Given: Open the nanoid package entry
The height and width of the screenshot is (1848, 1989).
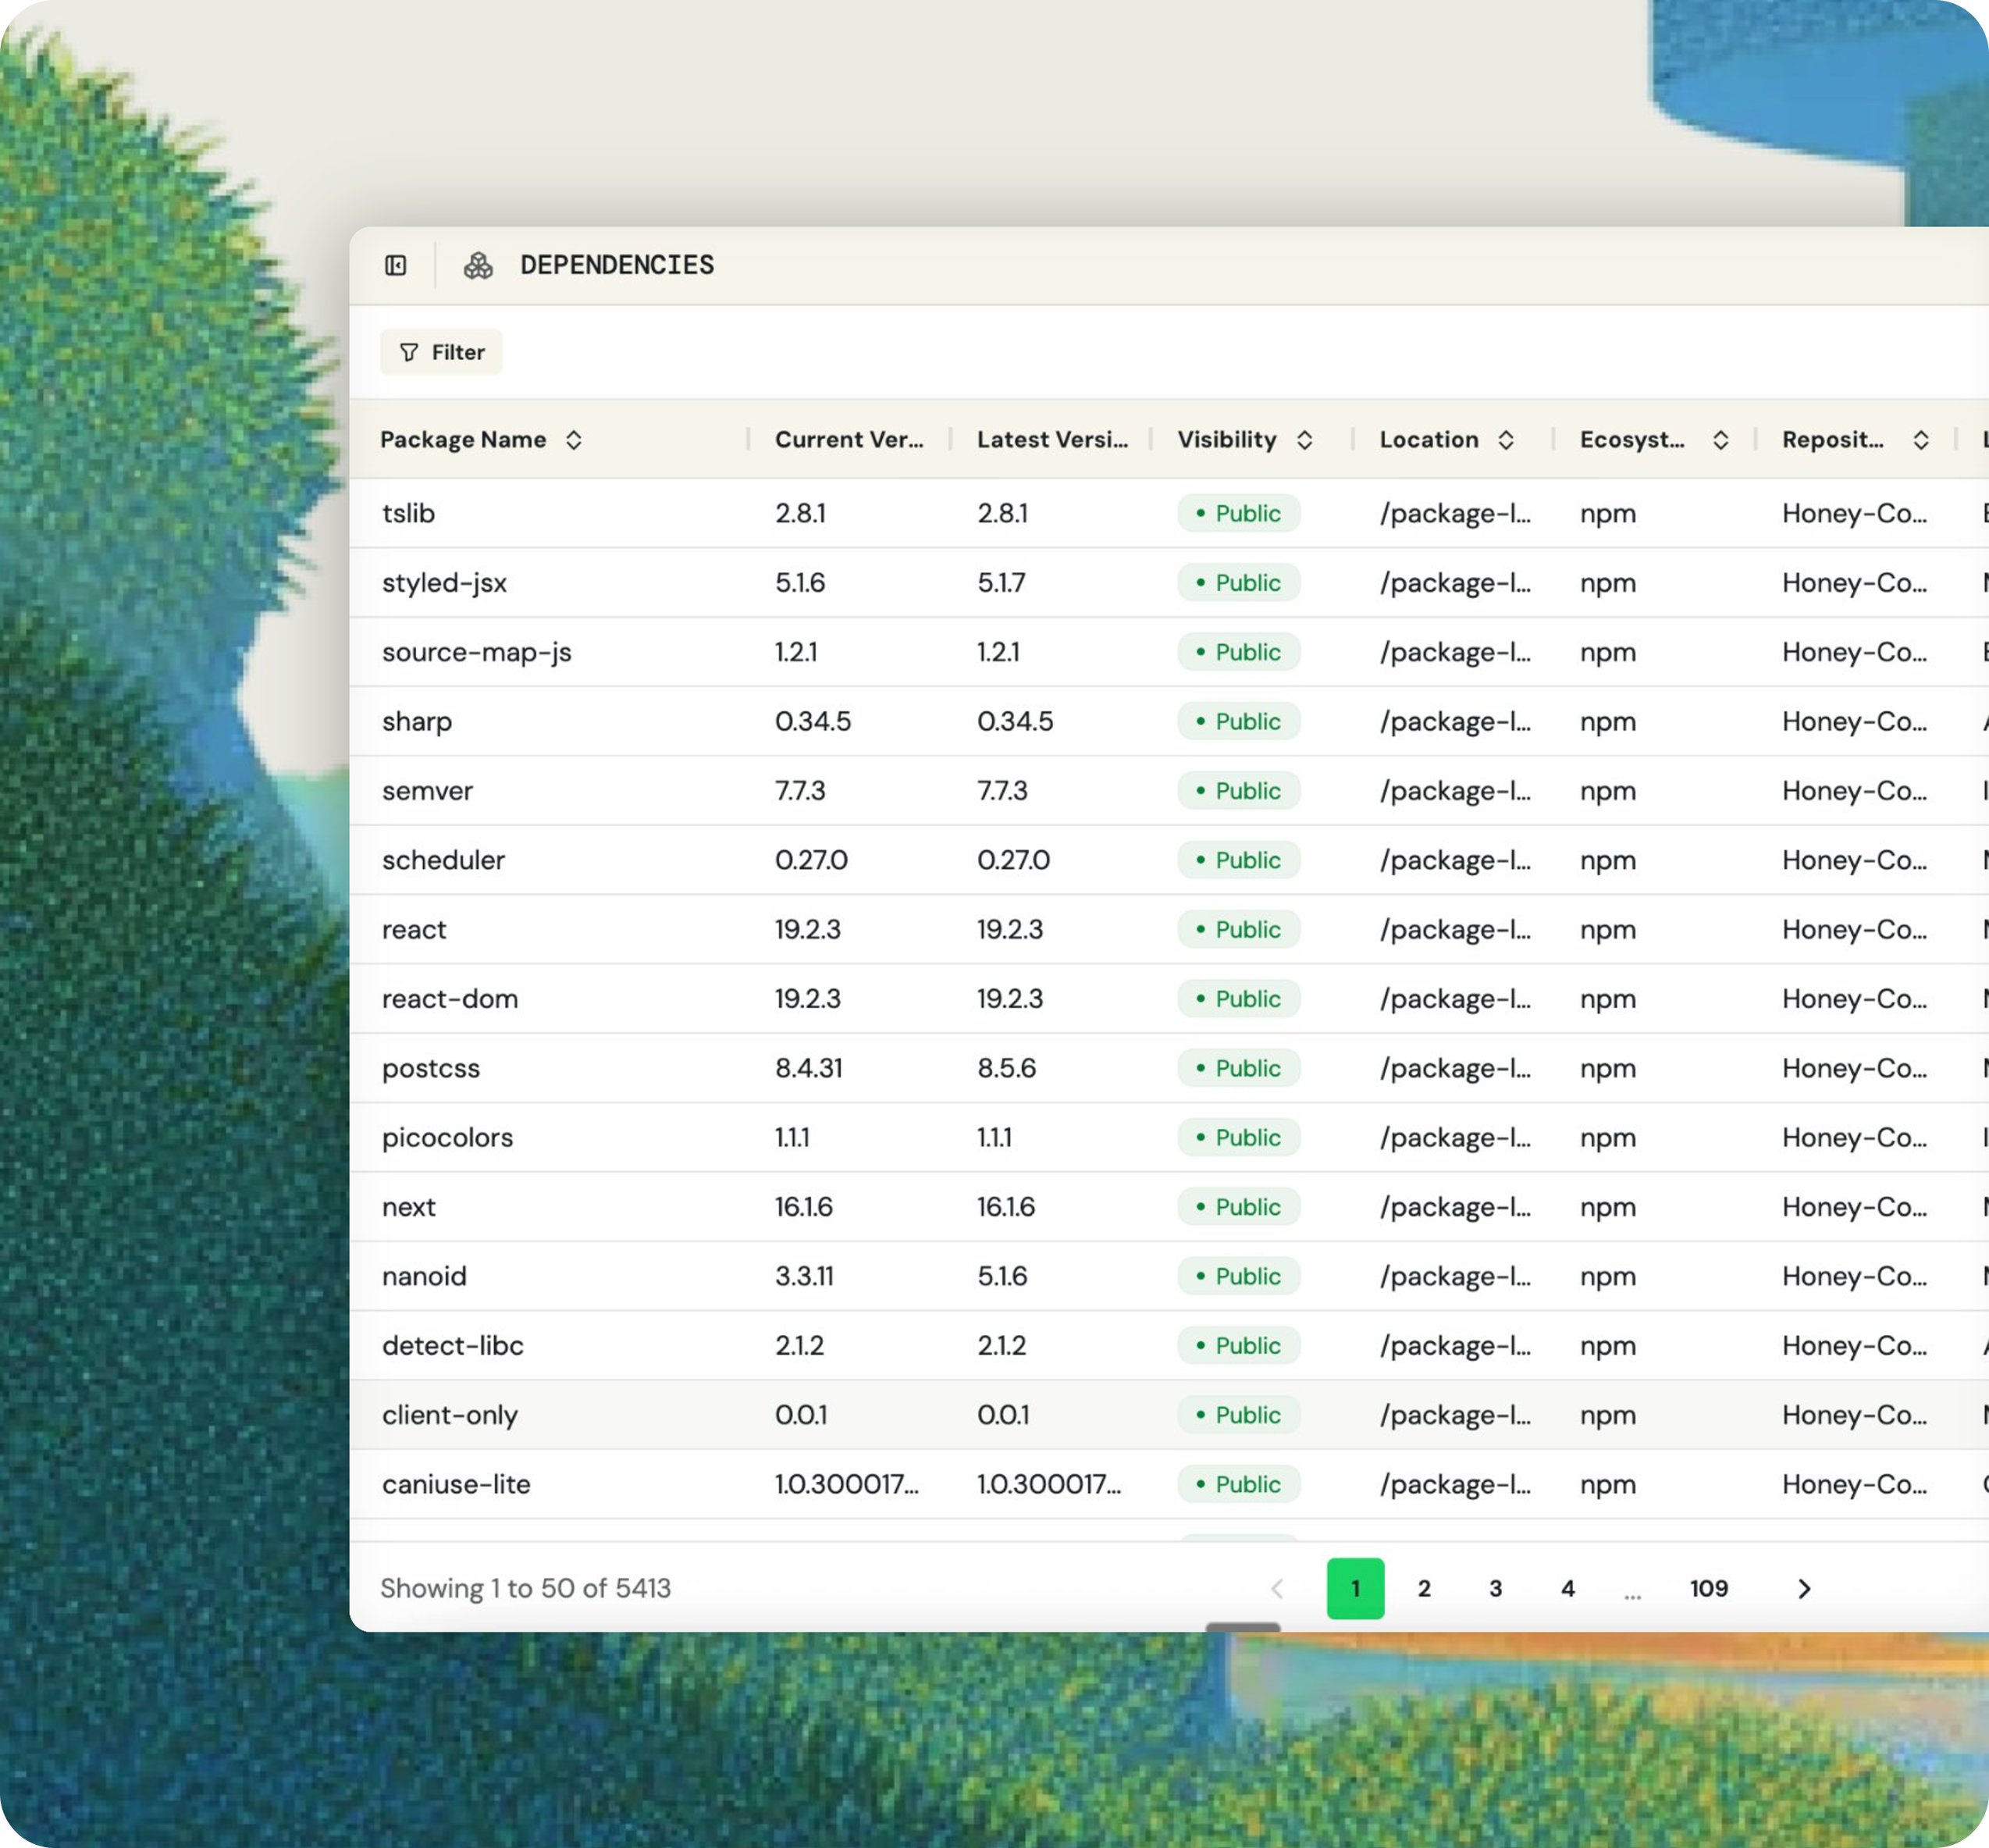Looking at the screenshot, I should tap(424, 1276).
